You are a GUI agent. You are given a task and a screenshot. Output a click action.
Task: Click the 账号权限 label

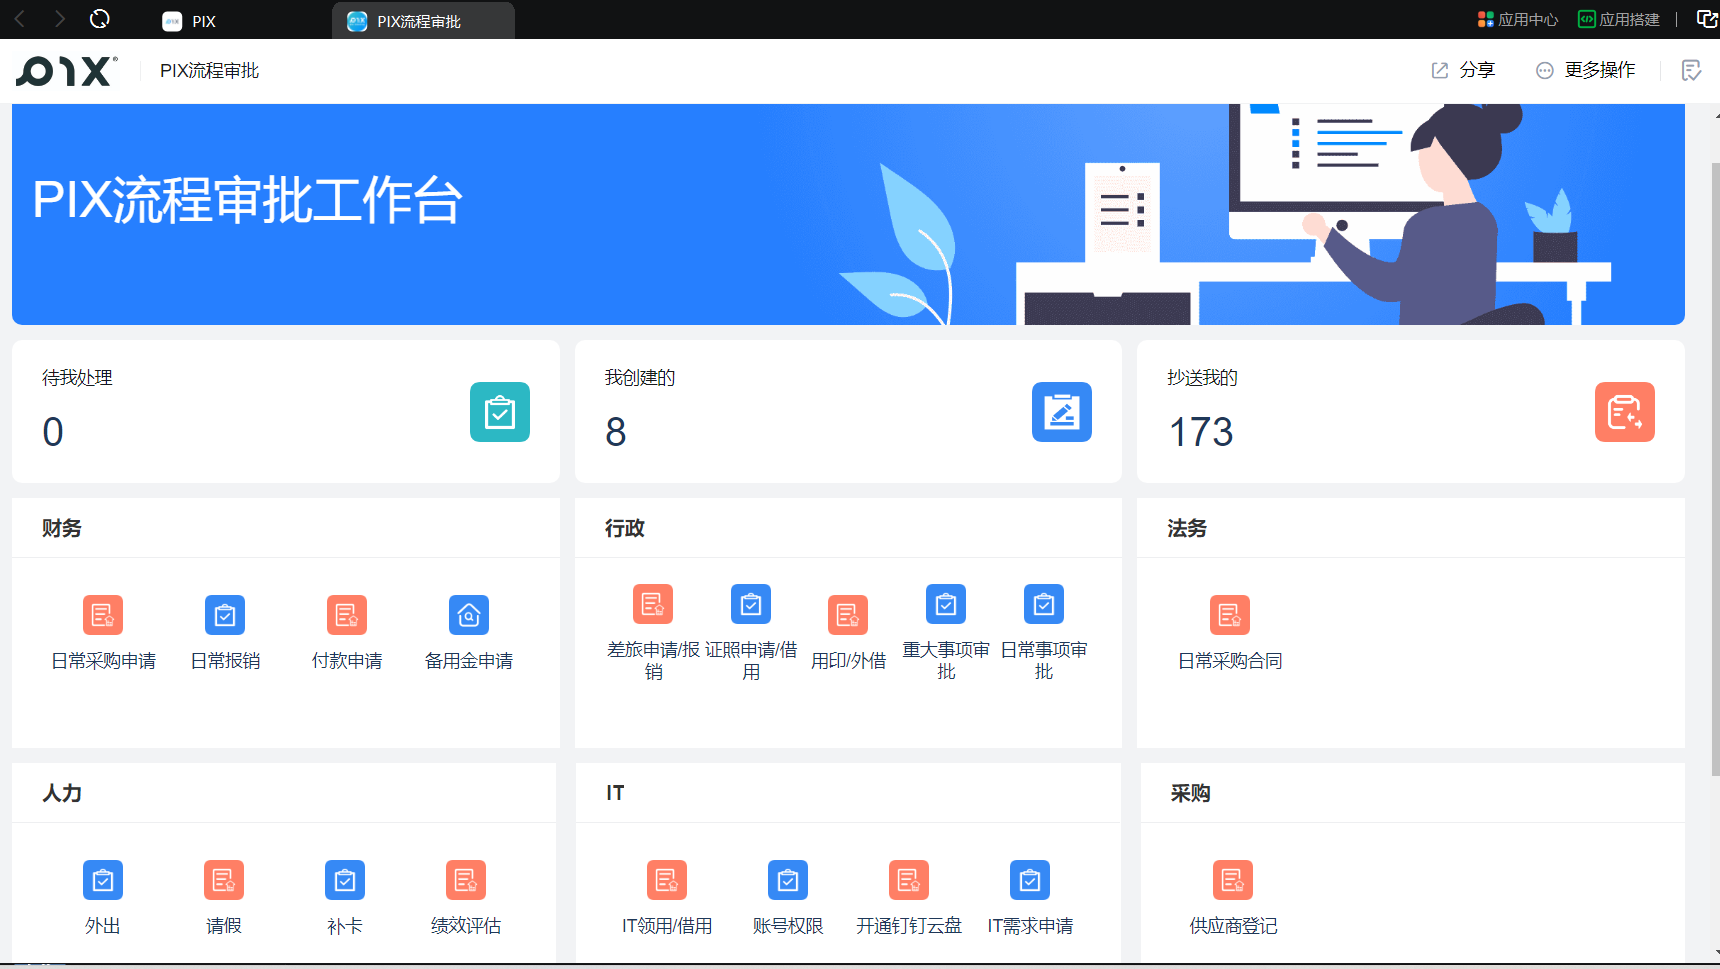pyautogui.click(x=788, y=926)
